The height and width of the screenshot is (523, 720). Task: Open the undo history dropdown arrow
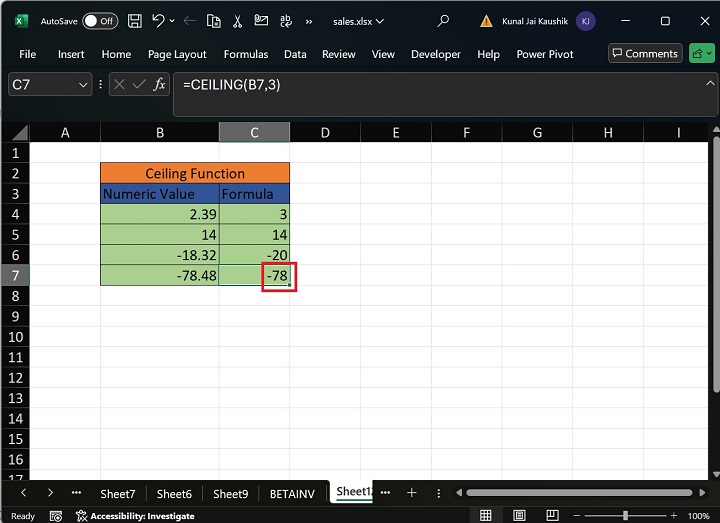coord(172,21)
